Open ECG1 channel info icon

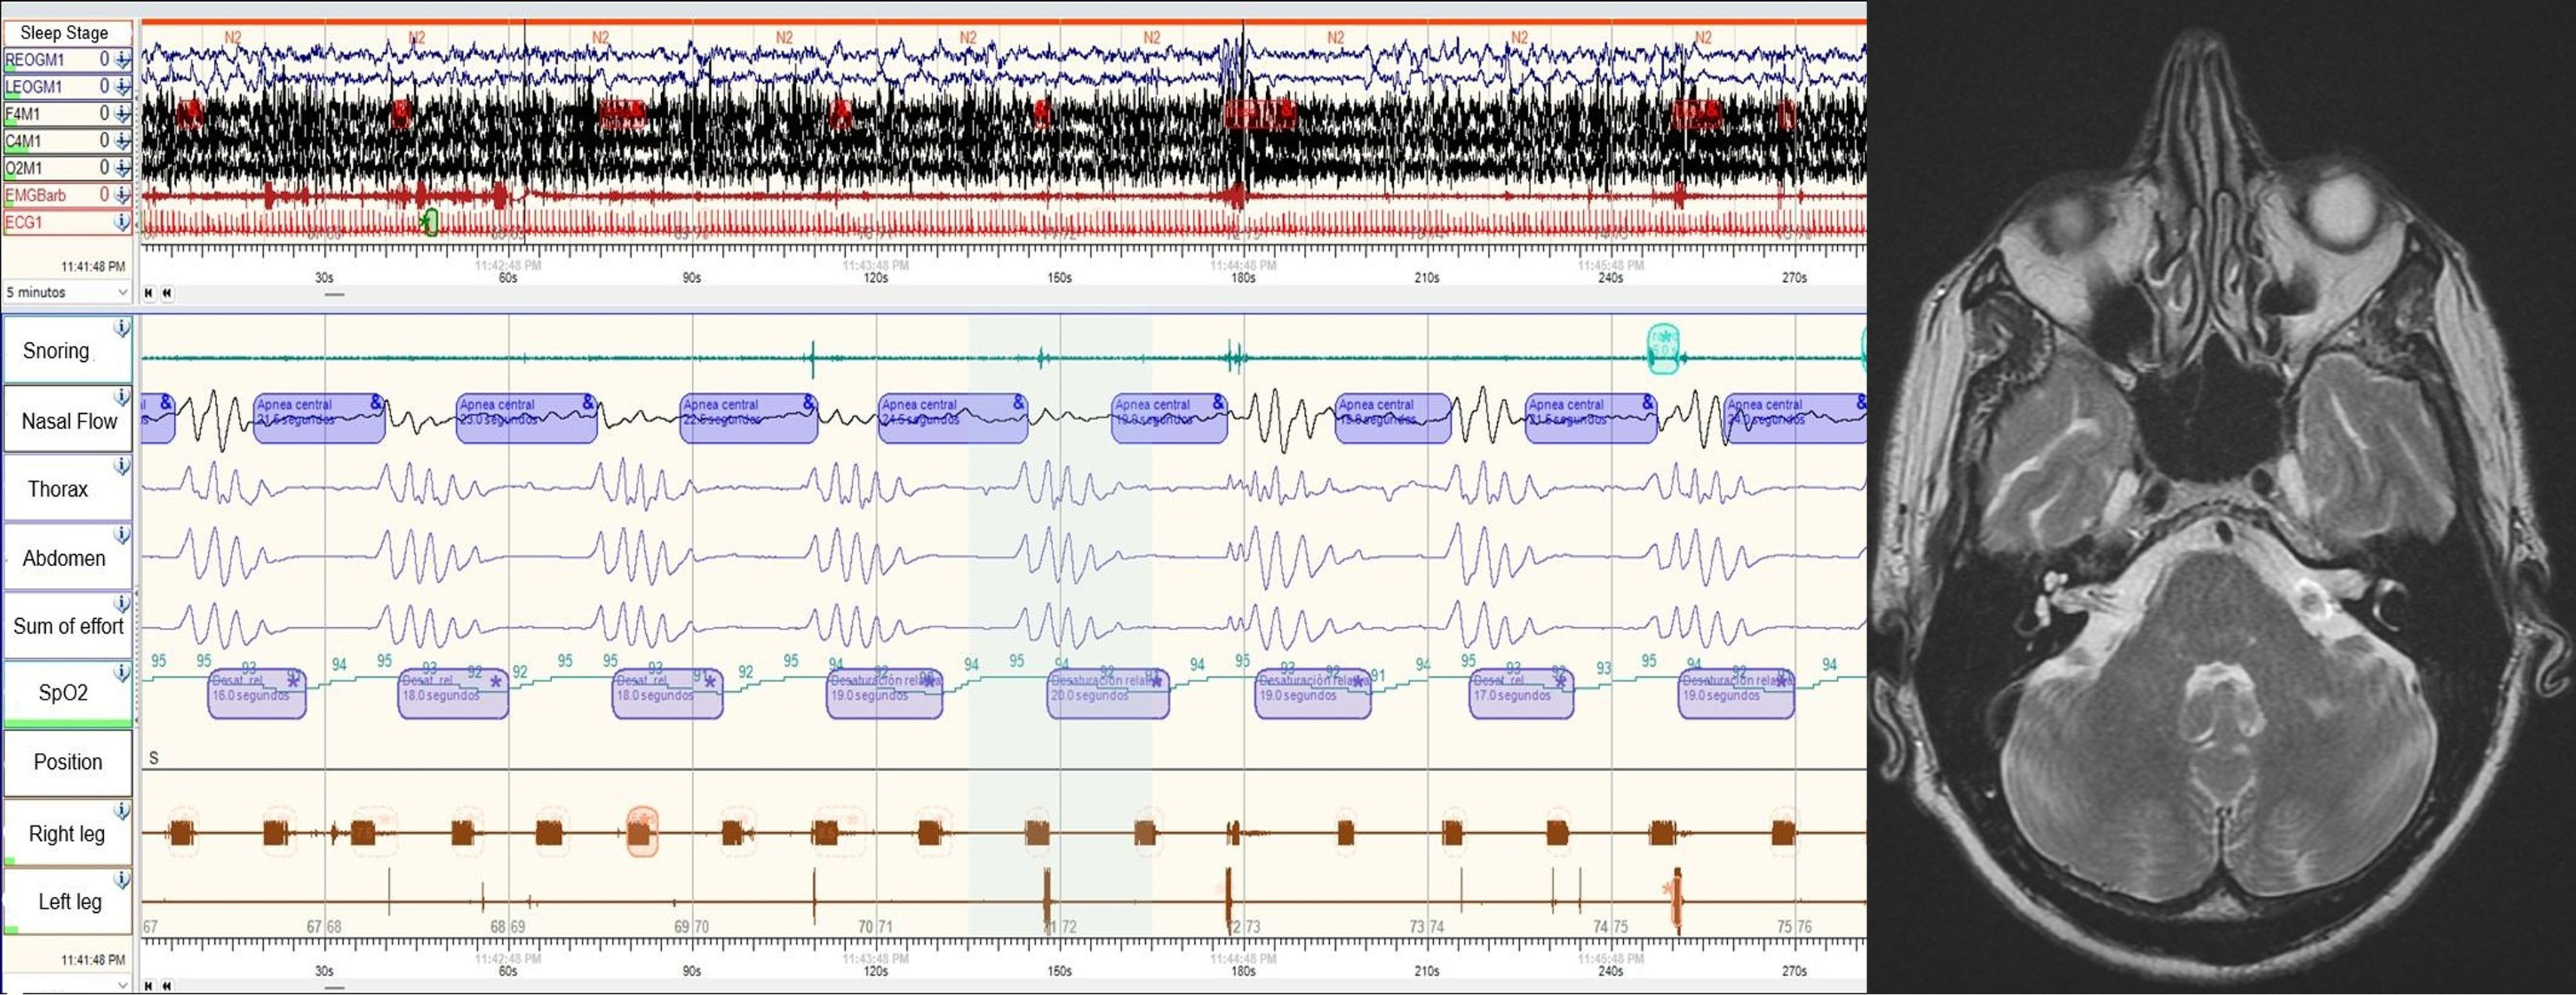123,222
